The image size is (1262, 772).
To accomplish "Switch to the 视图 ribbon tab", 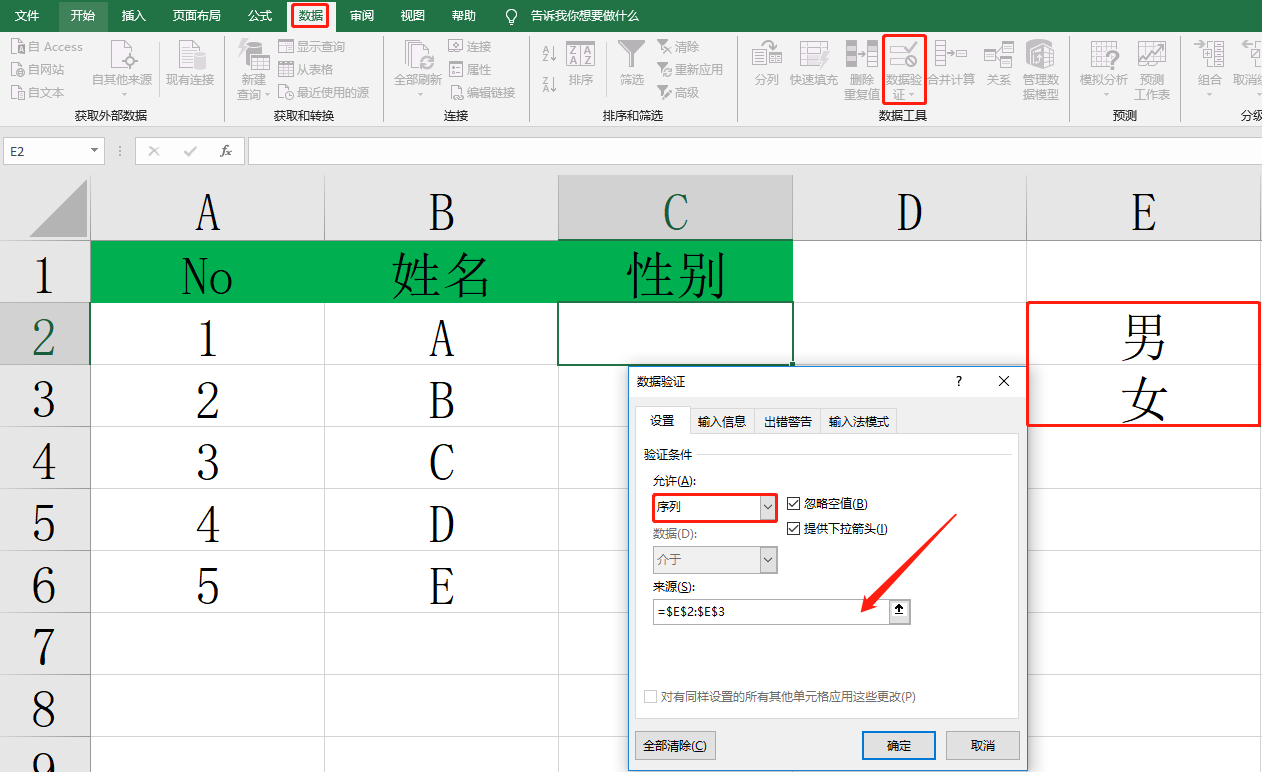I will (412, 16).
